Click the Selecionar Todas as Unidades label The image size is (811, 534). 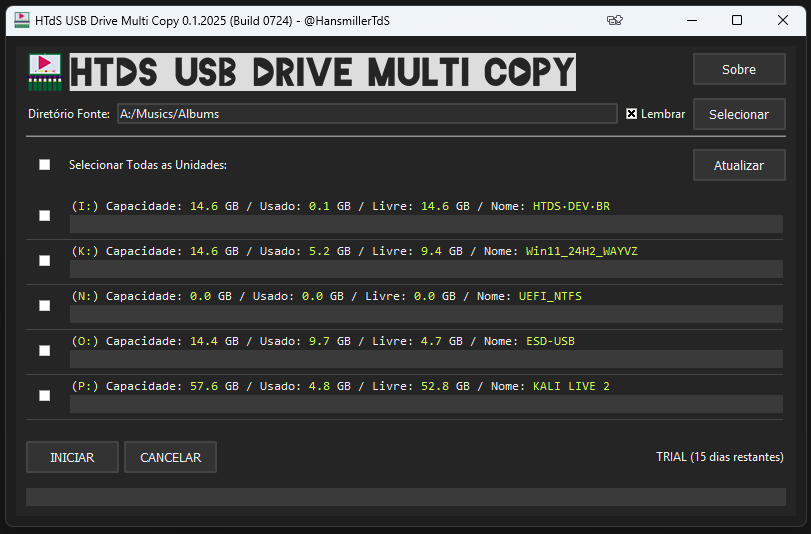[x=148, y=165]
